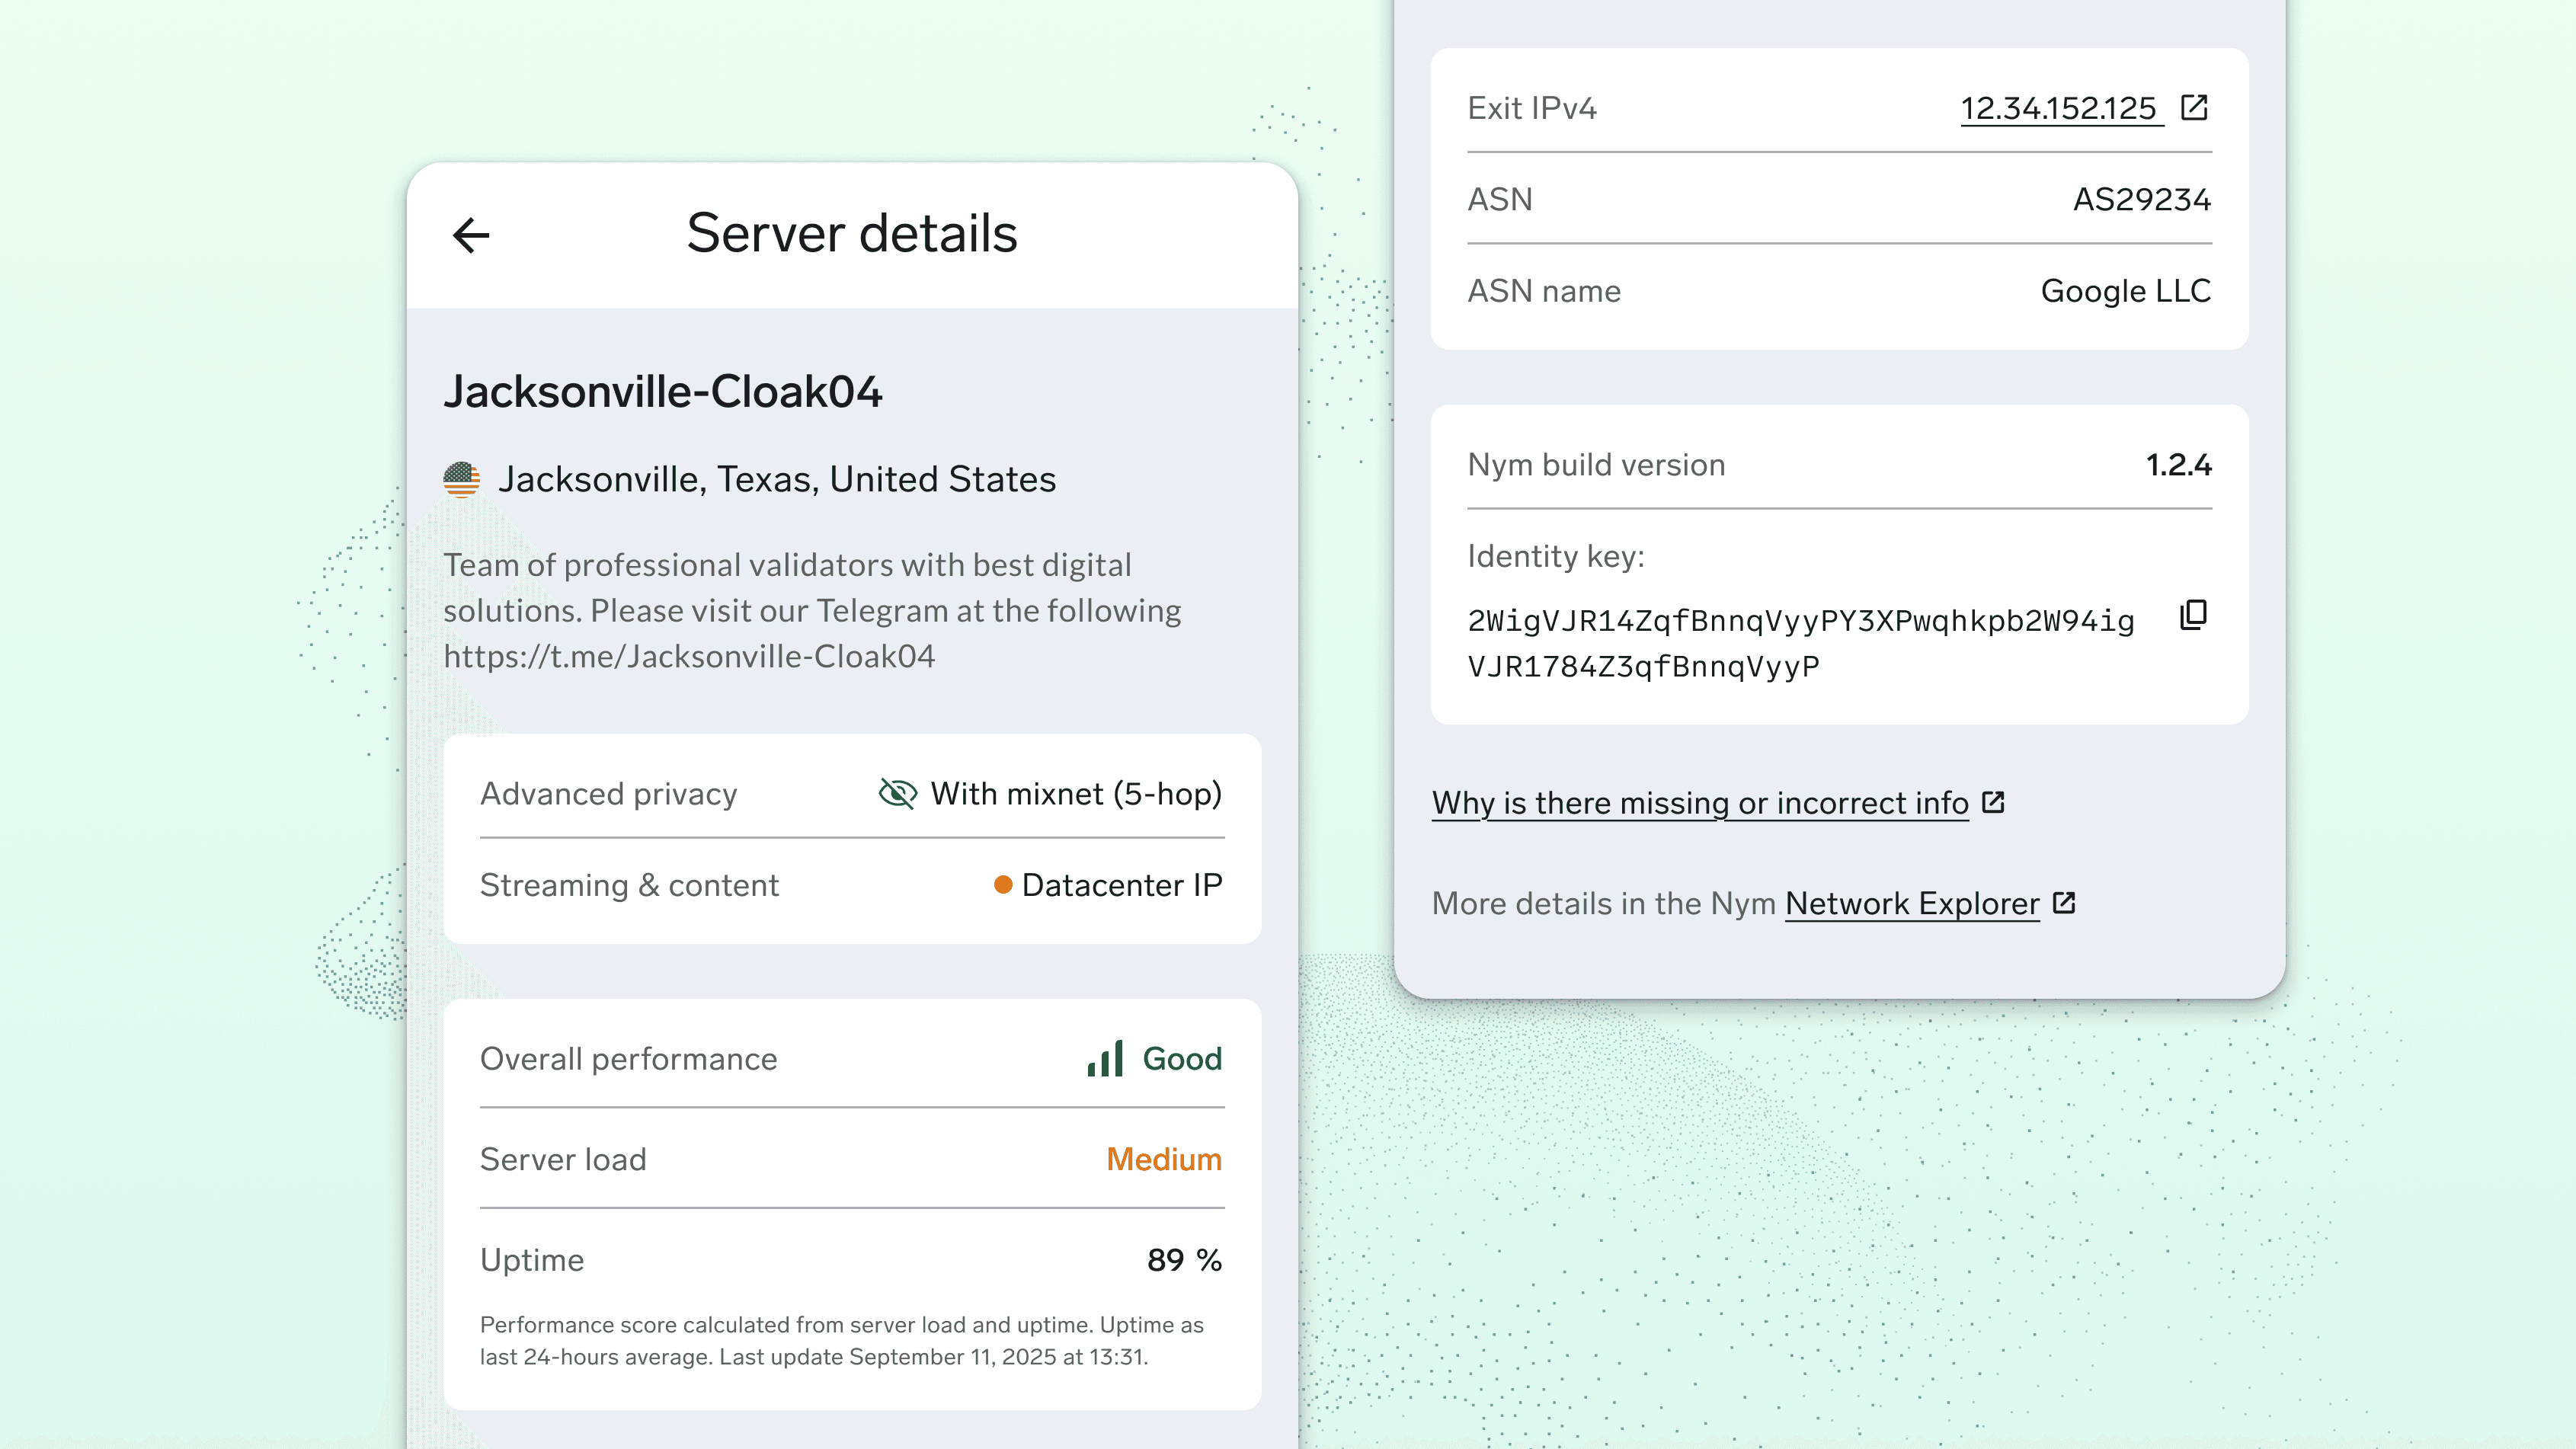Click the crossed-eye mixnet privacy icon
Screen dimensions: 2576x1449
pyautogui.click(x=897, y=794)
